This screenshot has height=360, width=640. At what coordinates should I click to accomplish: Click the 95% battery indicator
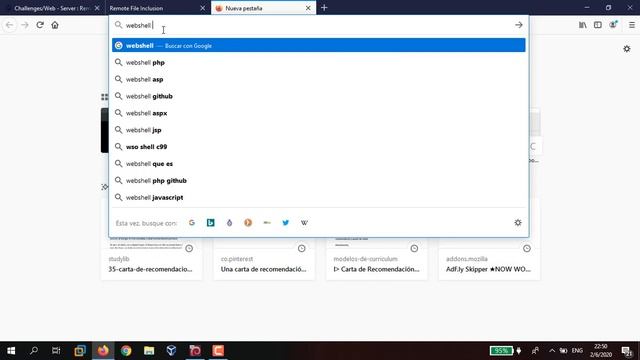click(x=502, y=351)
